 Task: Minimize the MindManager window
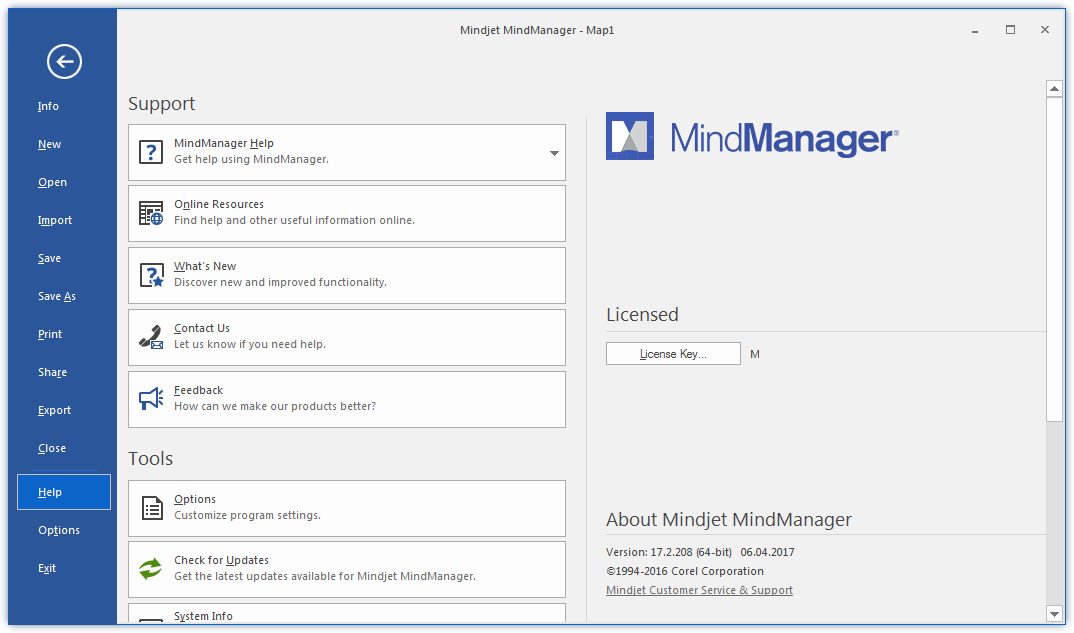click(975, 30)
